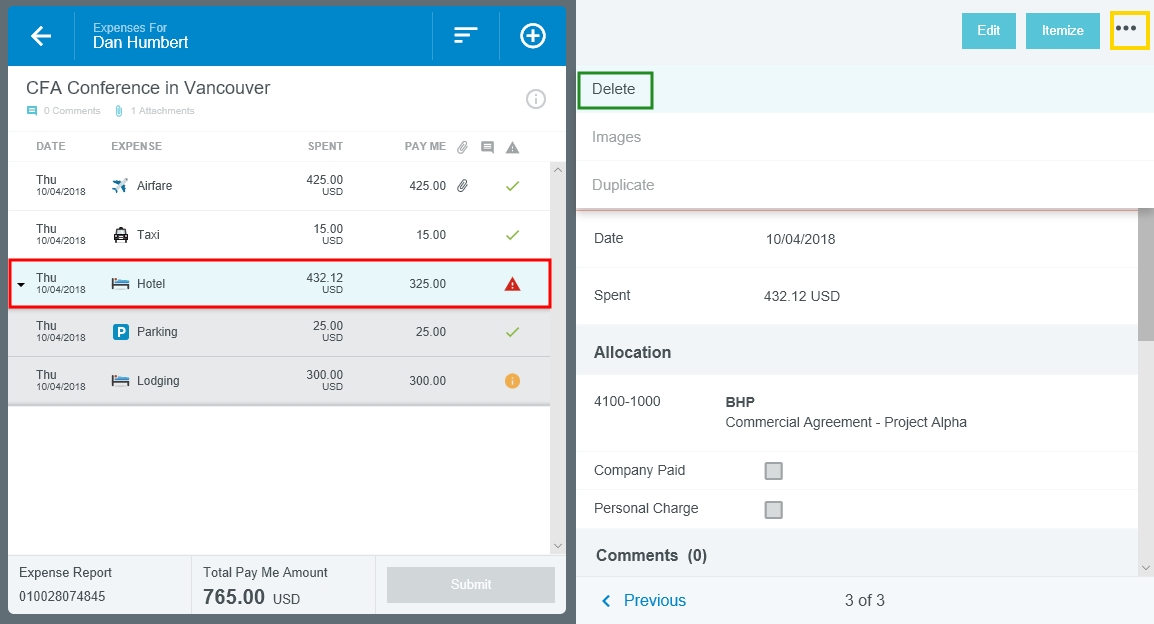This screenshot has height=624, width=1154.
Task: Open the sort options icon
Action: 465,36
